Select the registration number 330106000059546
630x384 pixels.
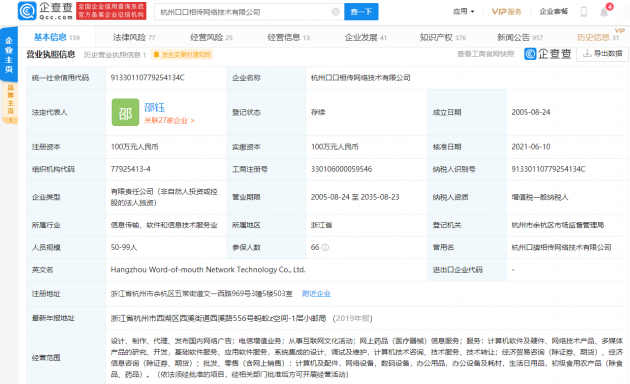point(342,169)
